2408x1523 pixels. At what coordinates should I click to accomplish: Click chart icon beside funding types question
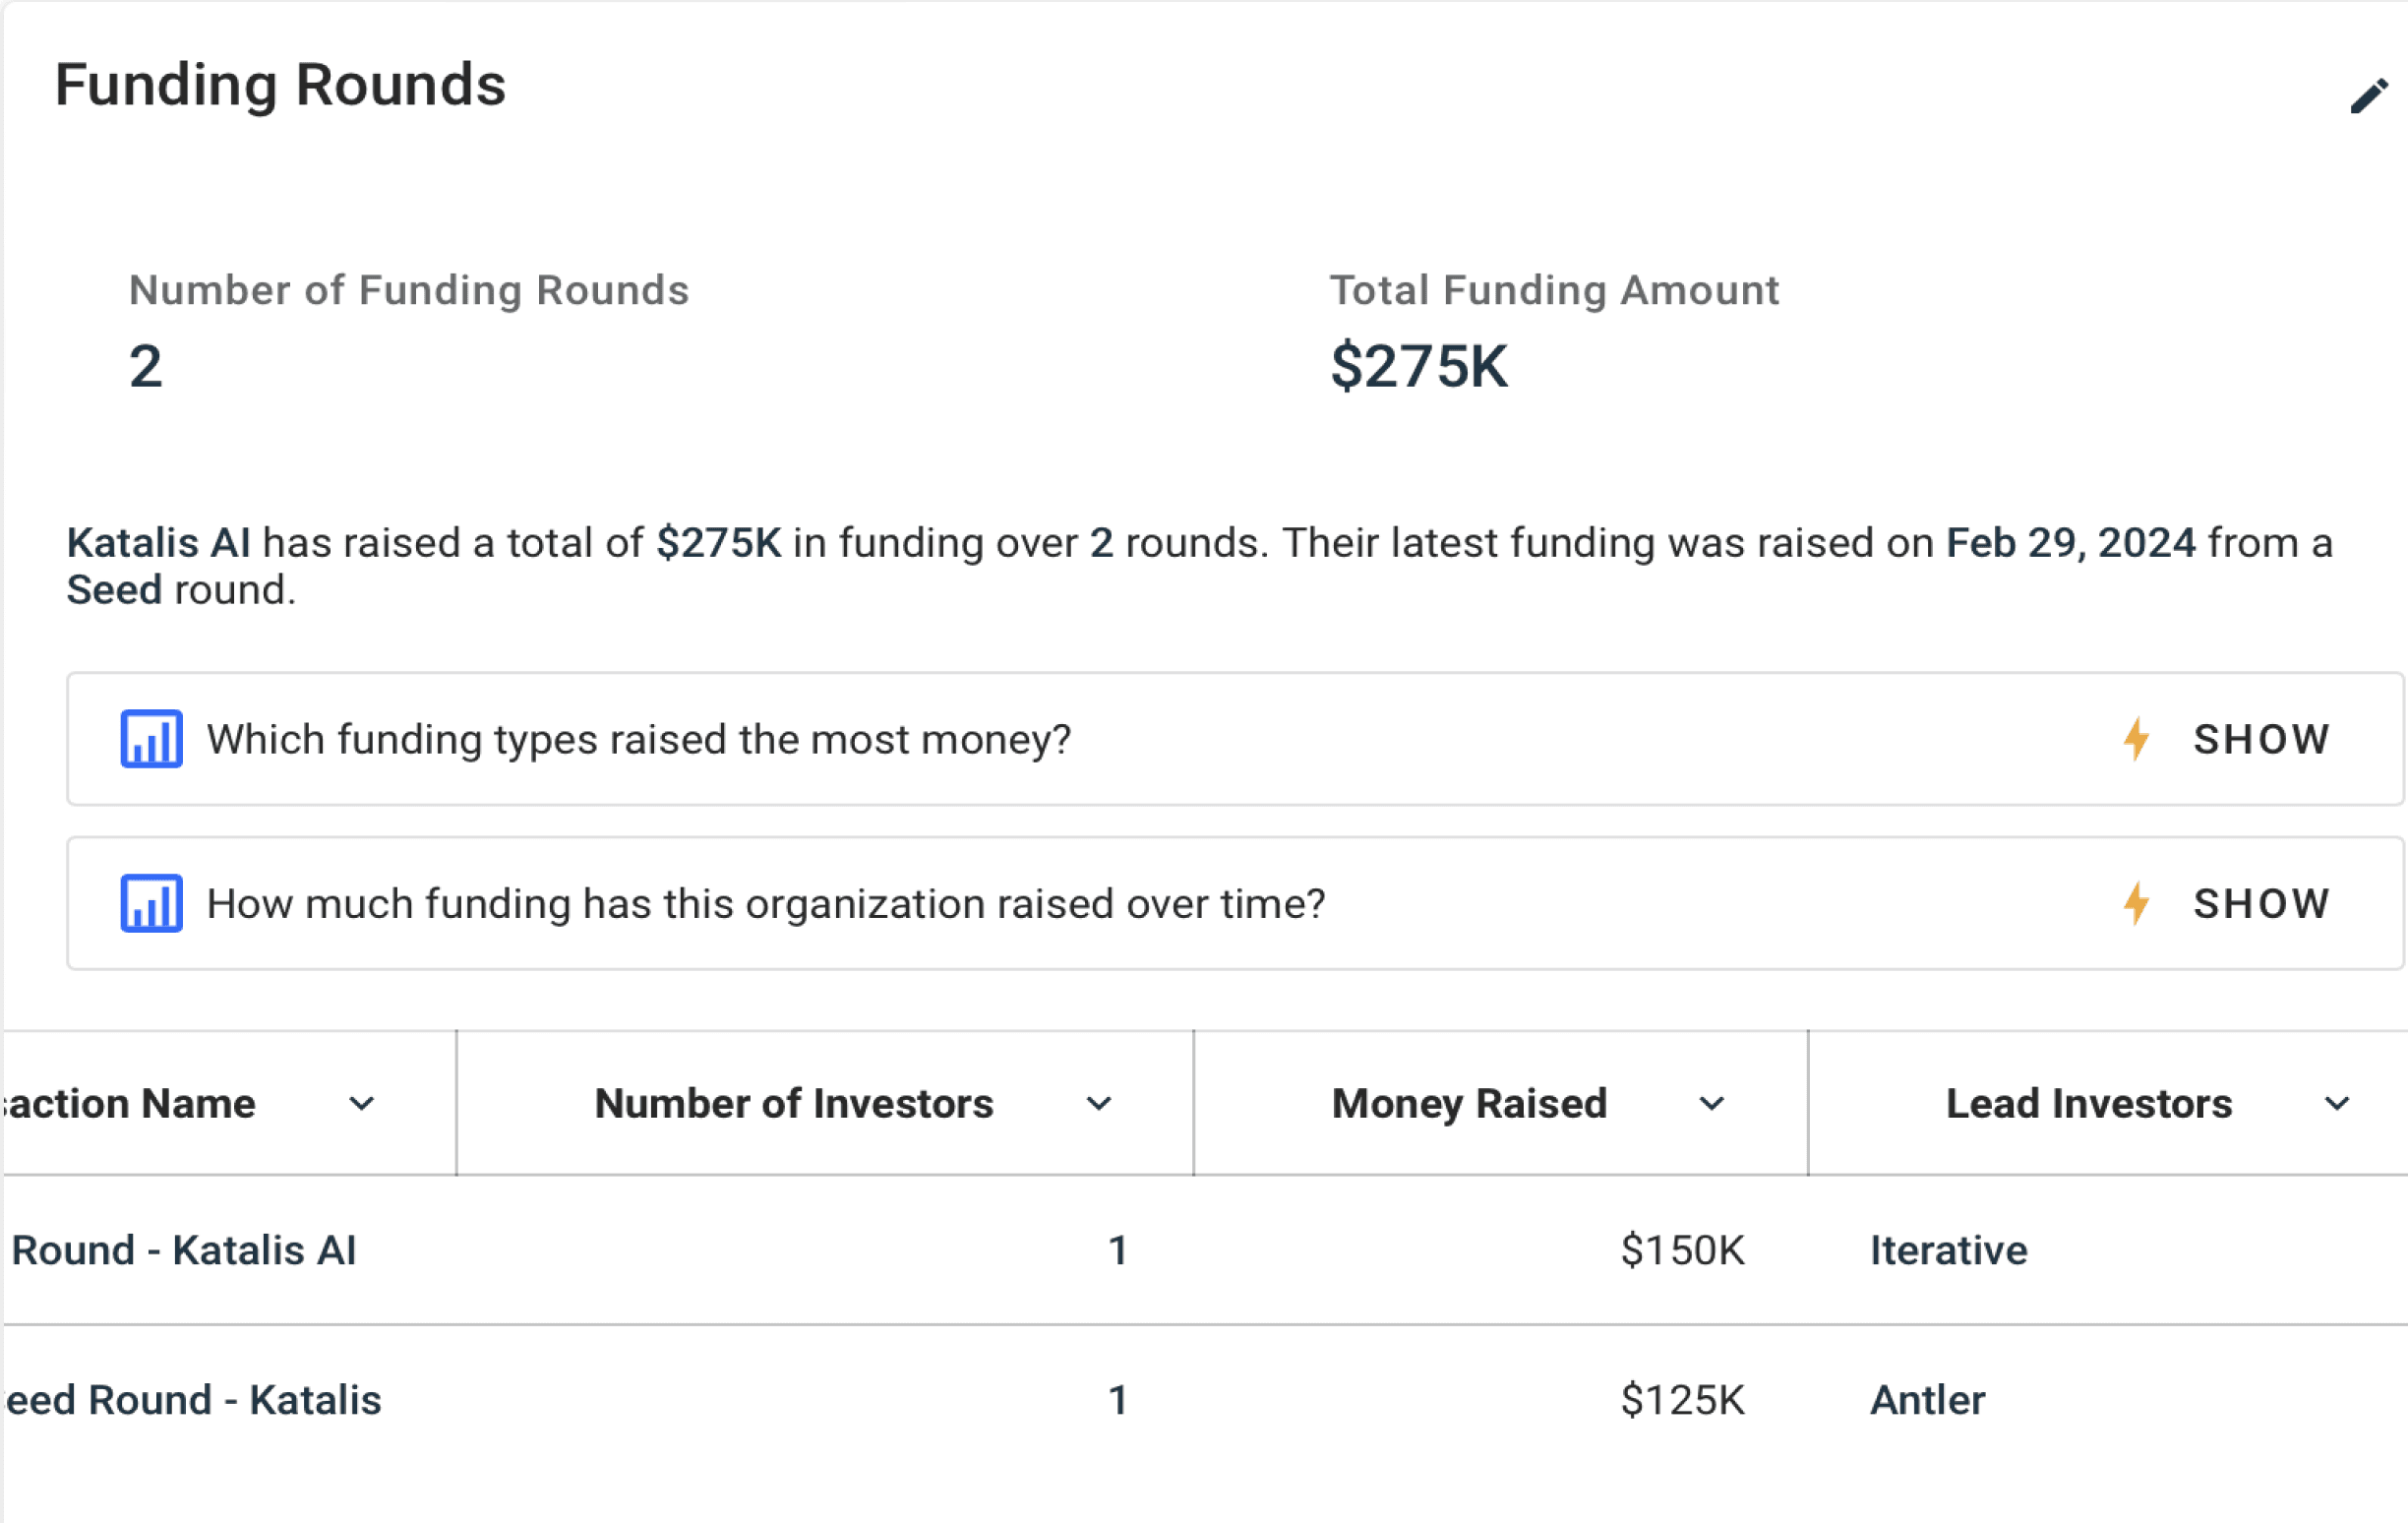(151, 739)
